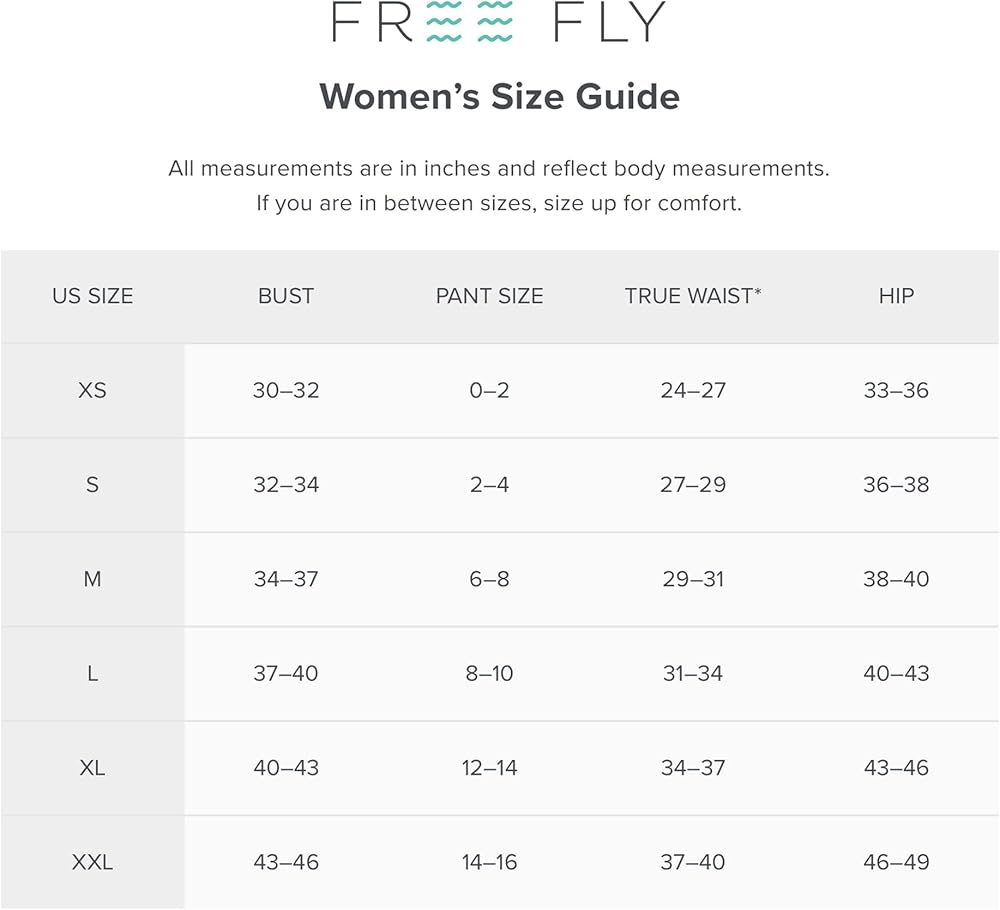The image size is (1000, 910).
Task: Click the L size row label
Action: click(x=92, y=674)
